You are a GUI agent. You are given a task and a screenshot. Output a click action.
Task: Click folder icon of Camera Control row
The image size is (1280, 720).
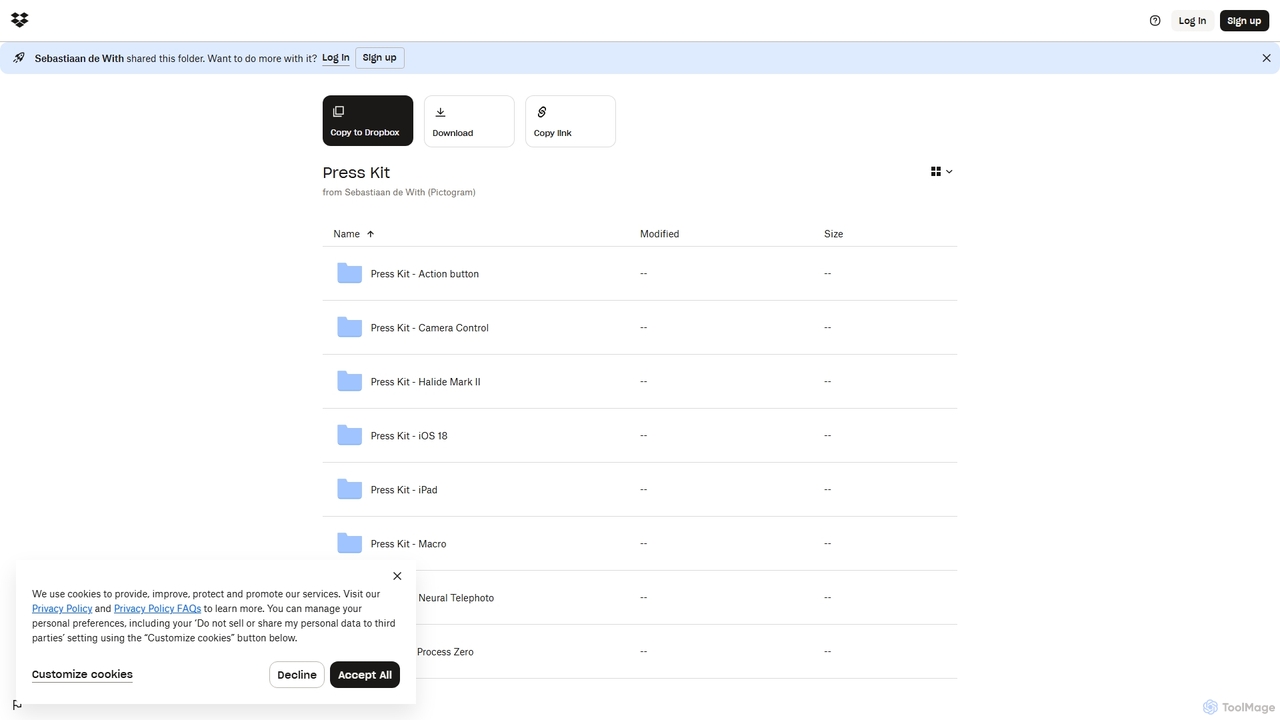[x=349, y=327]
